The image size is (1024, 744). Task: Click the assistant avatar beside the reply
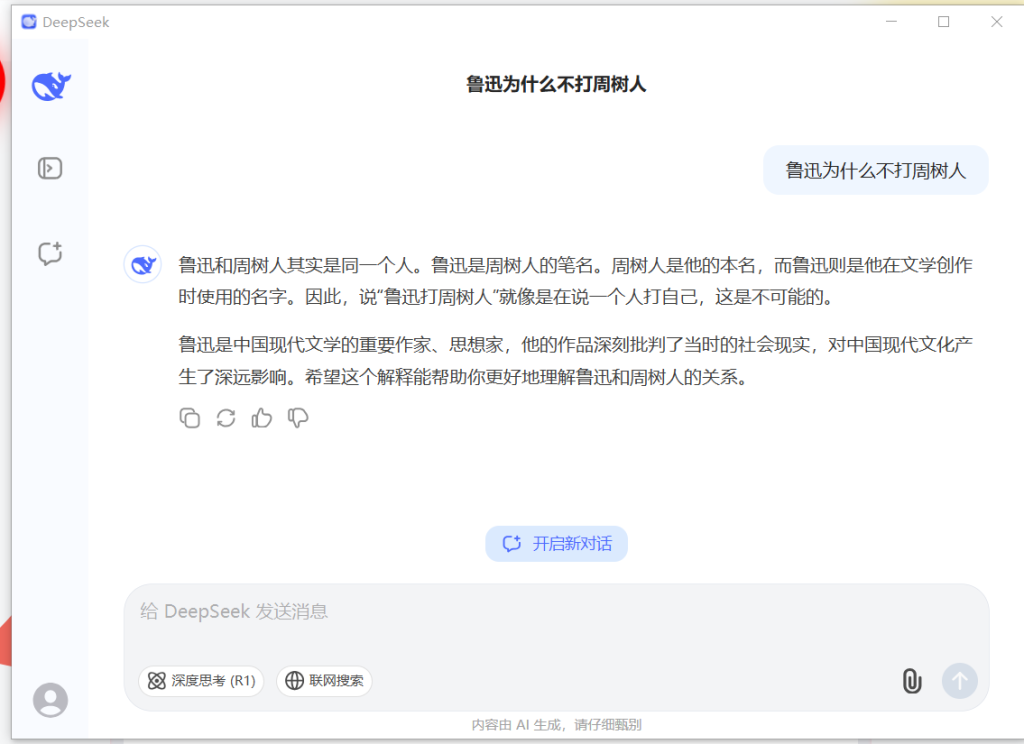point(142,265)
